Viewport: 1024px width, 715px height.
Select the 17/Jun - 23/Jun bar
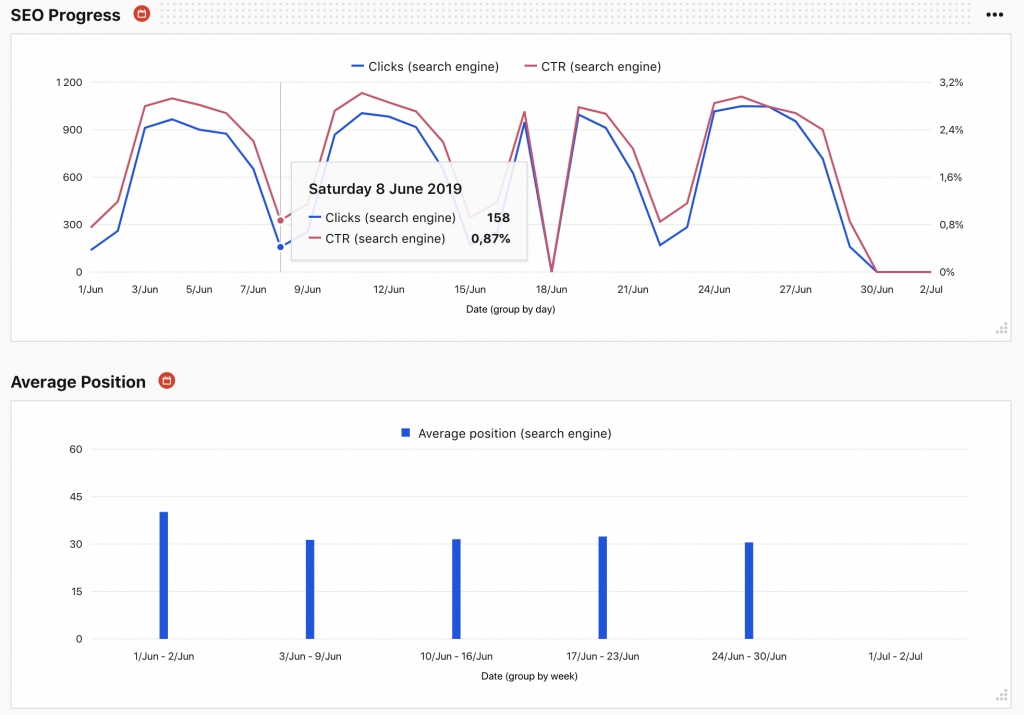pyautogui.click(x=602, y=588)
